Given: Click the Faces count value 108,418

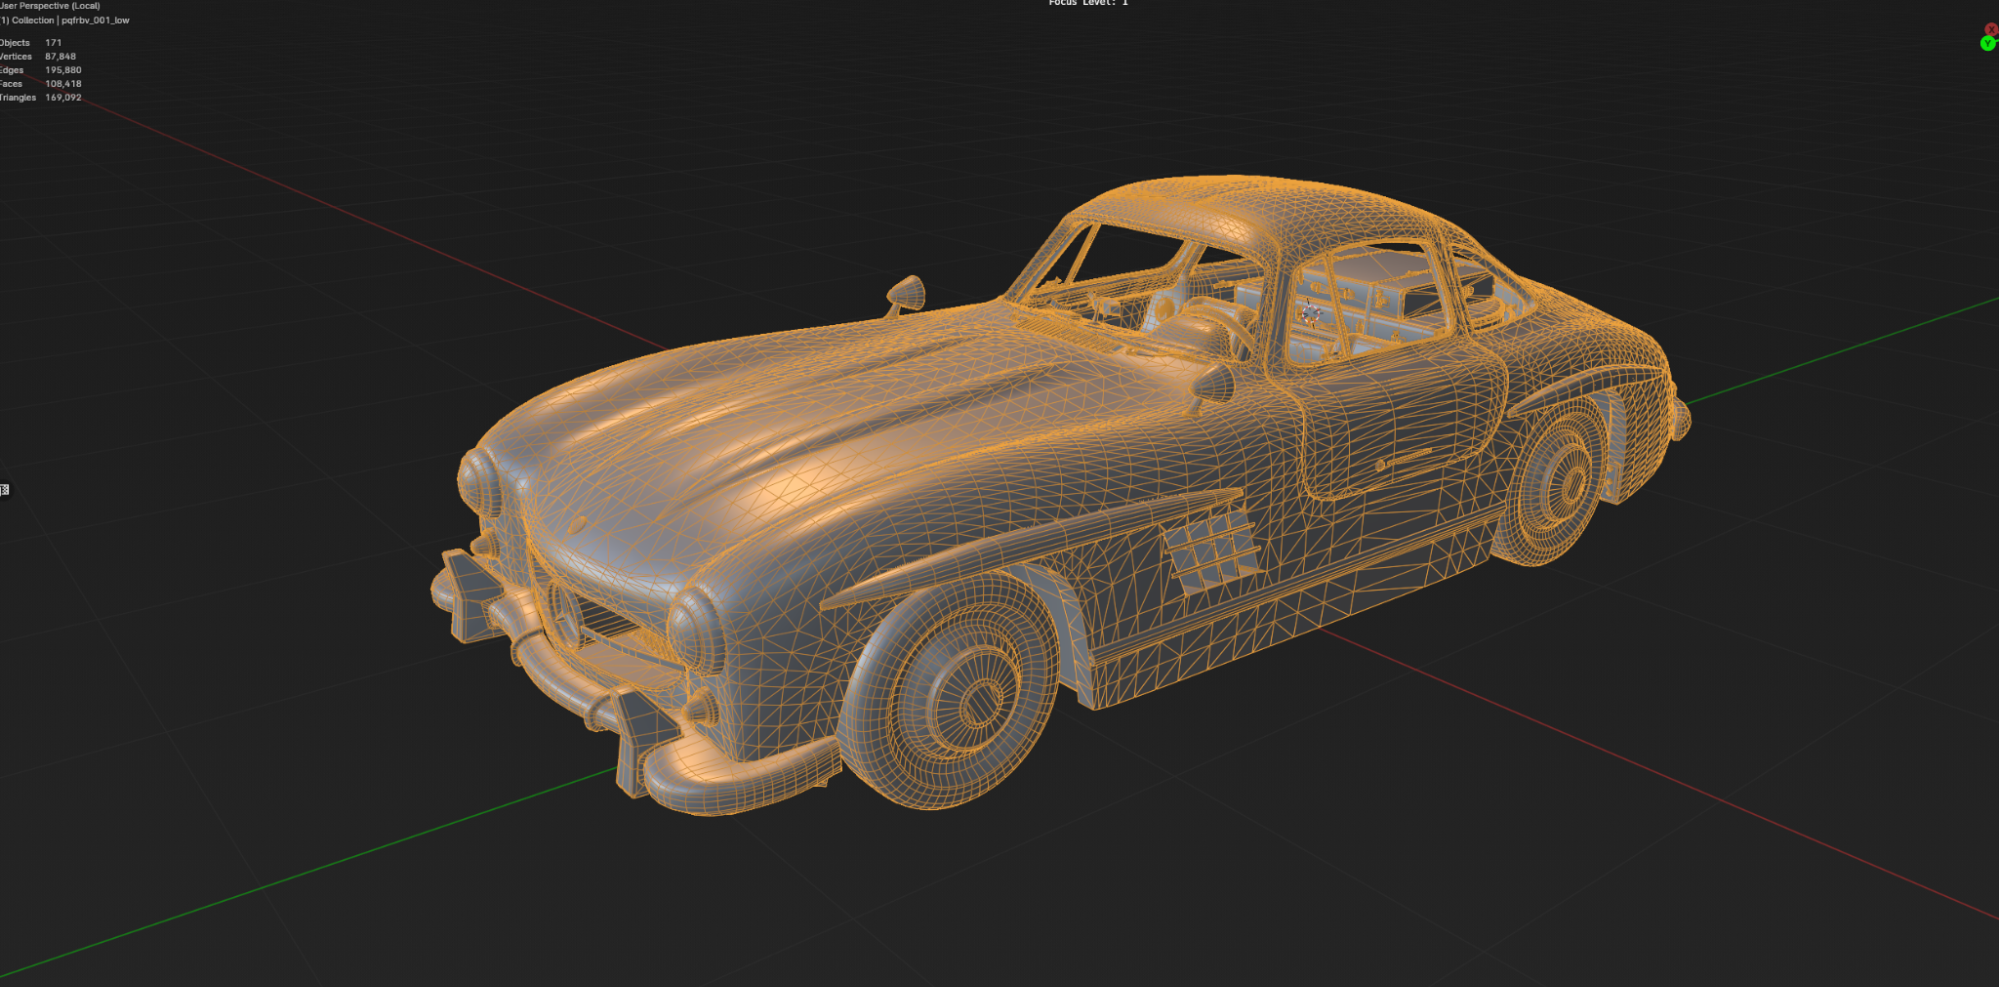Looking at the screenshot, I should 63,84.
